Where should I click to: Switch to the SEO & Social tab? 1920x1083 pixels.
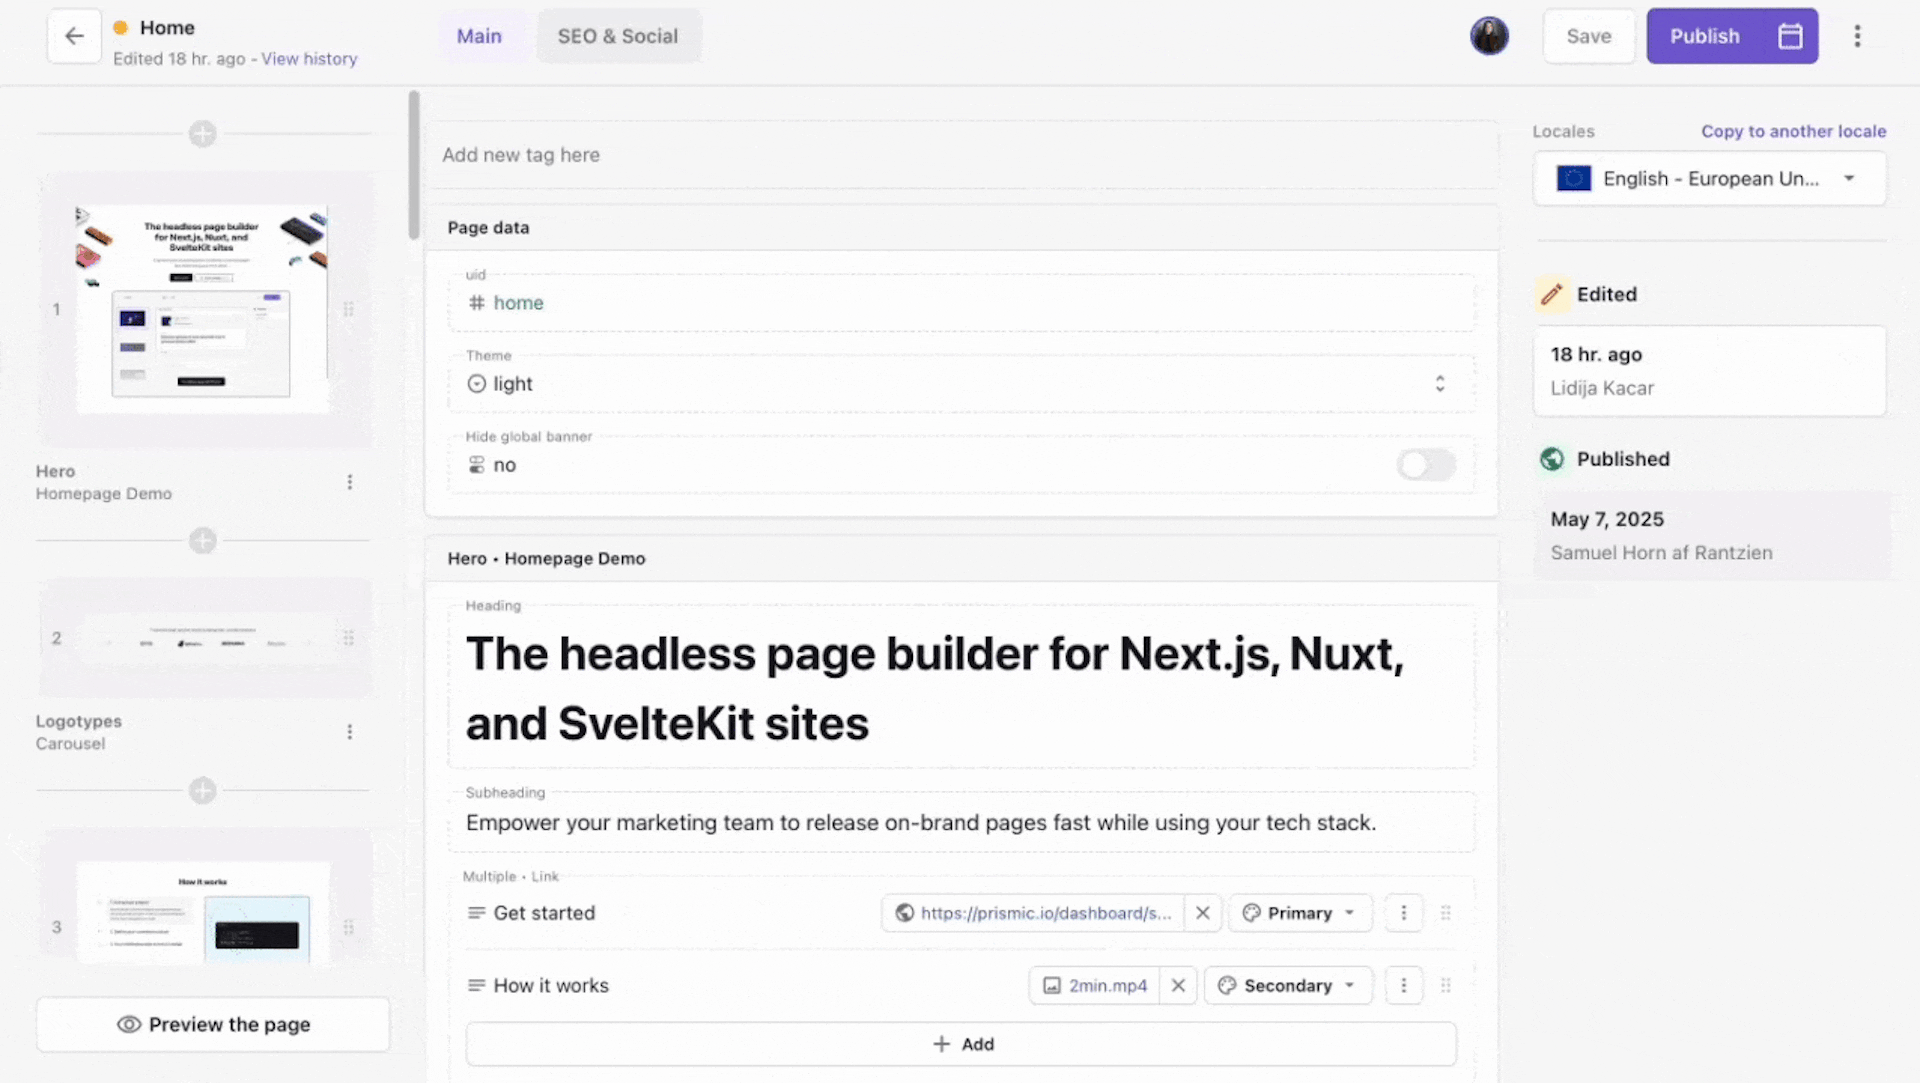pos(617,36)
